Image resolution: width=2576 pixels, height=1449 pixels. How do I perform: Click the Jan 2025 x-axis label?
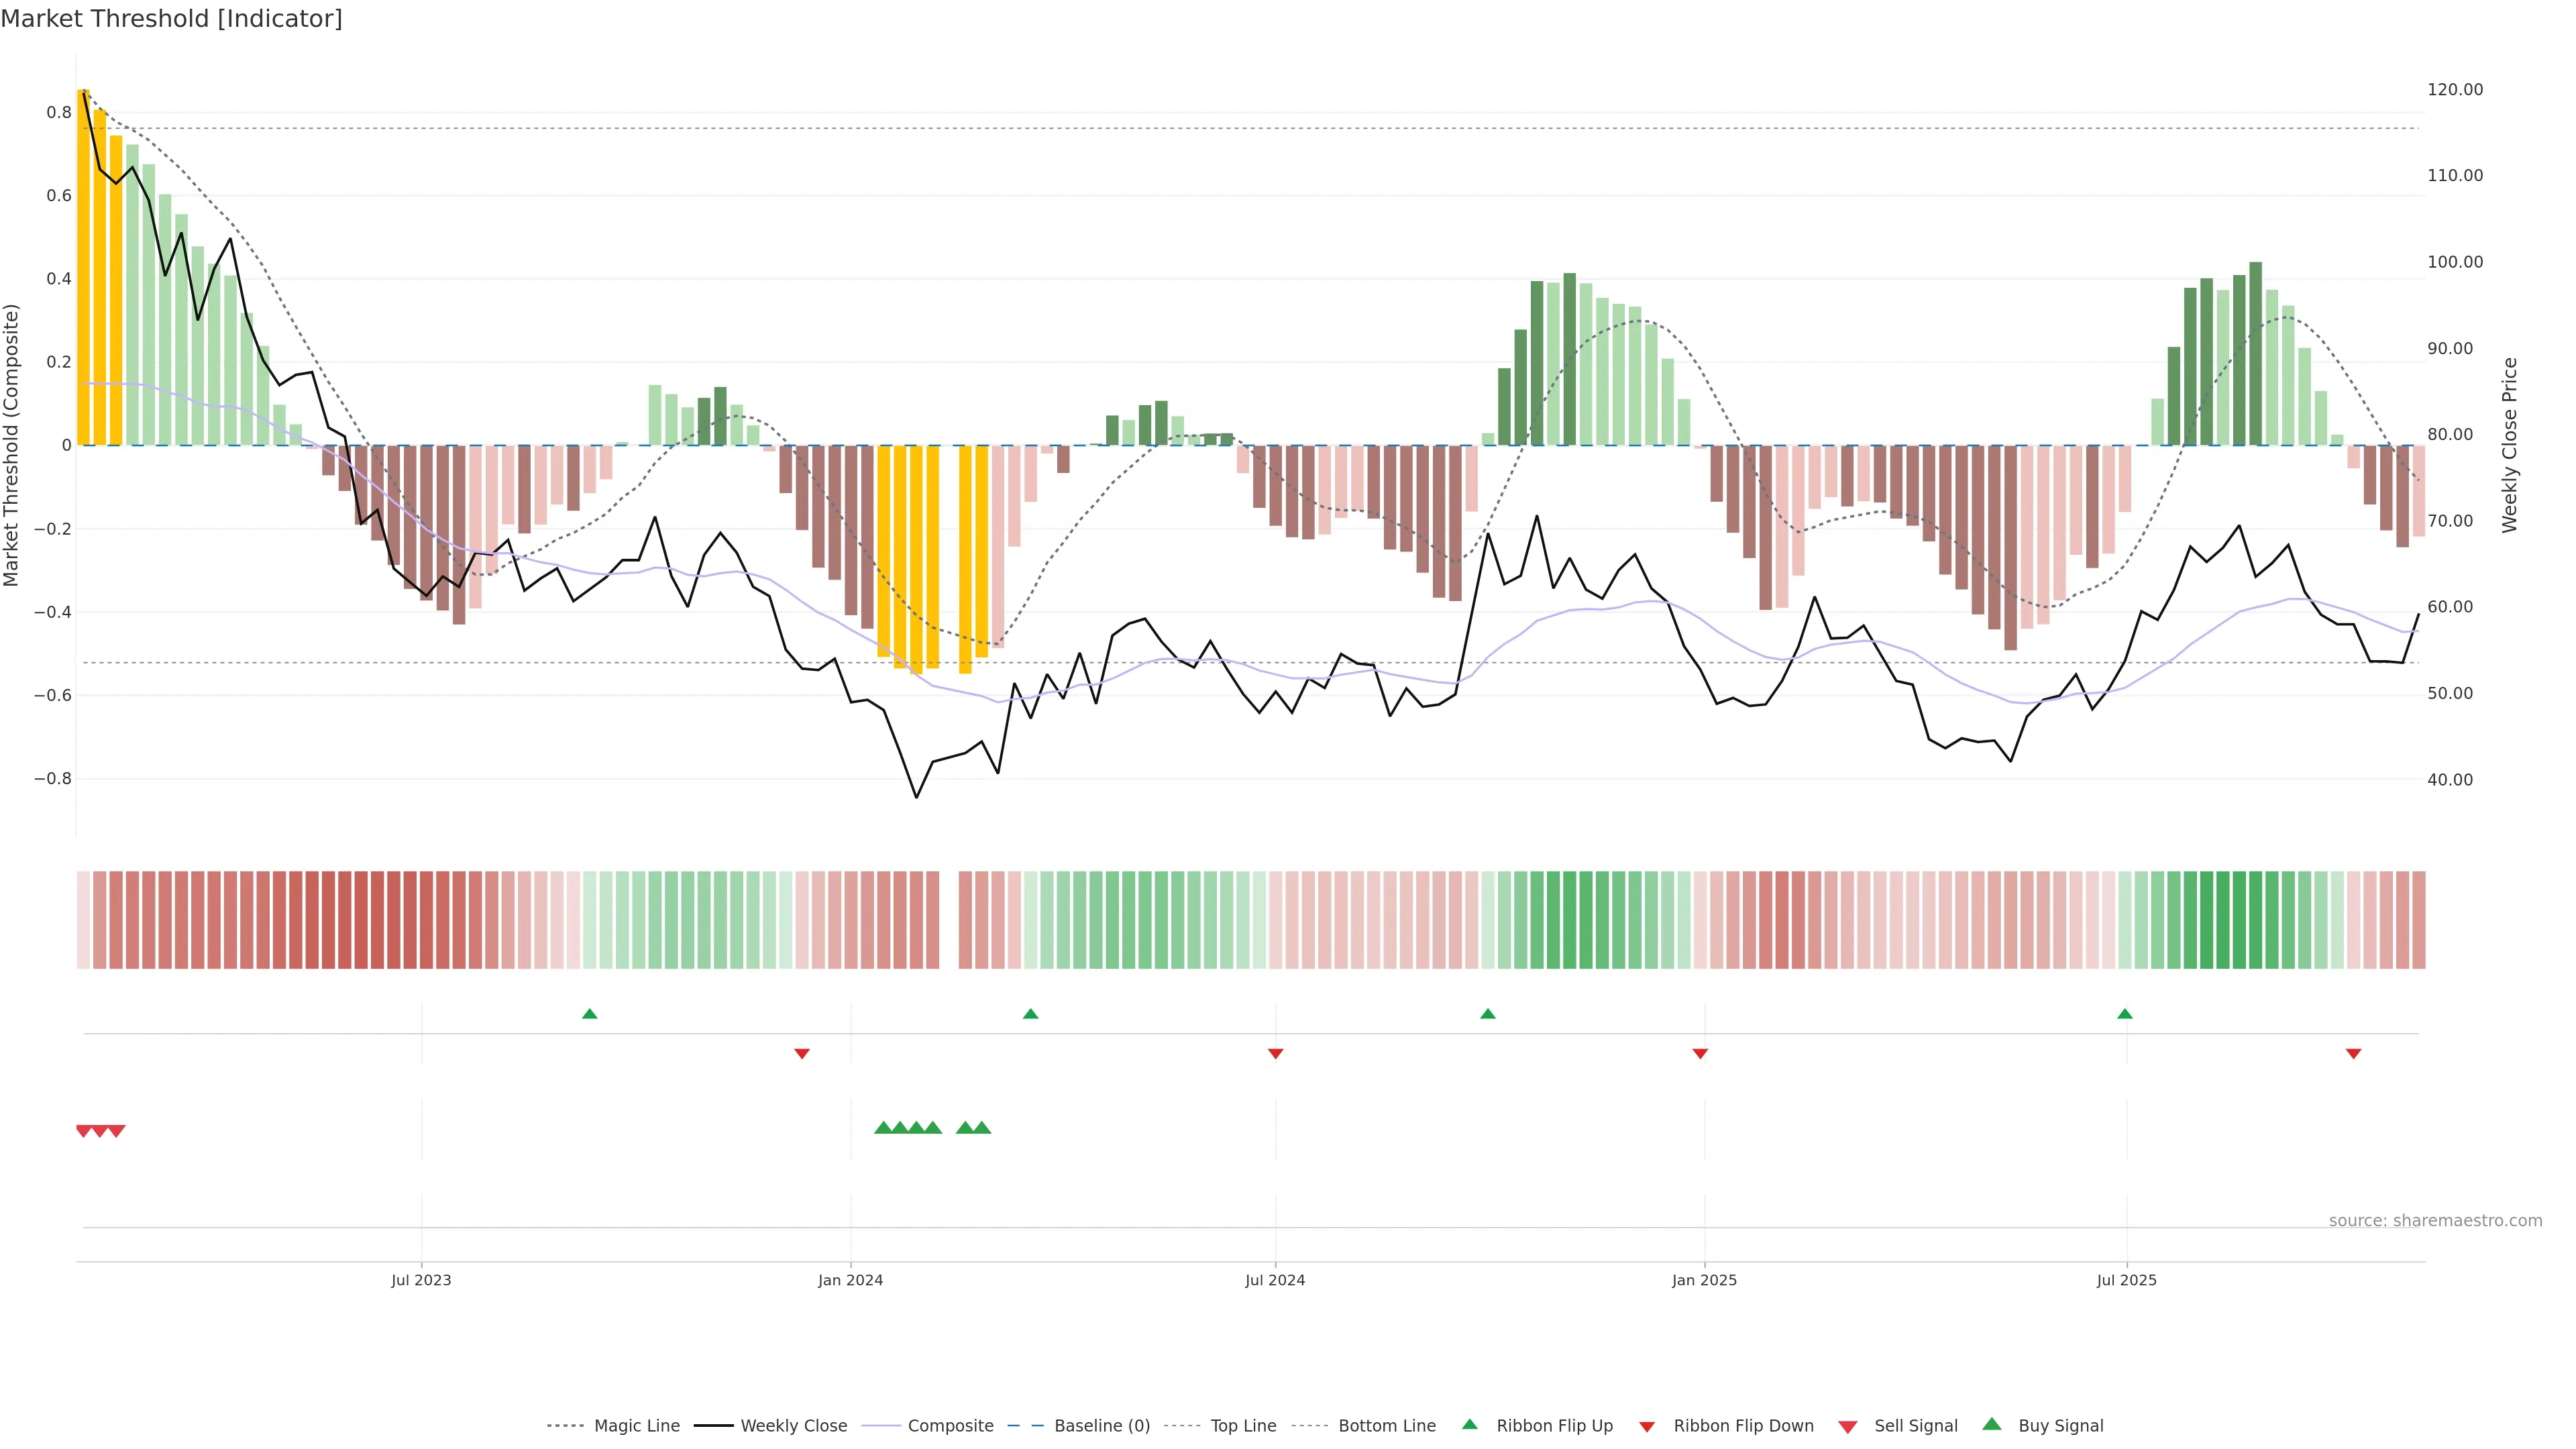1704,1280
